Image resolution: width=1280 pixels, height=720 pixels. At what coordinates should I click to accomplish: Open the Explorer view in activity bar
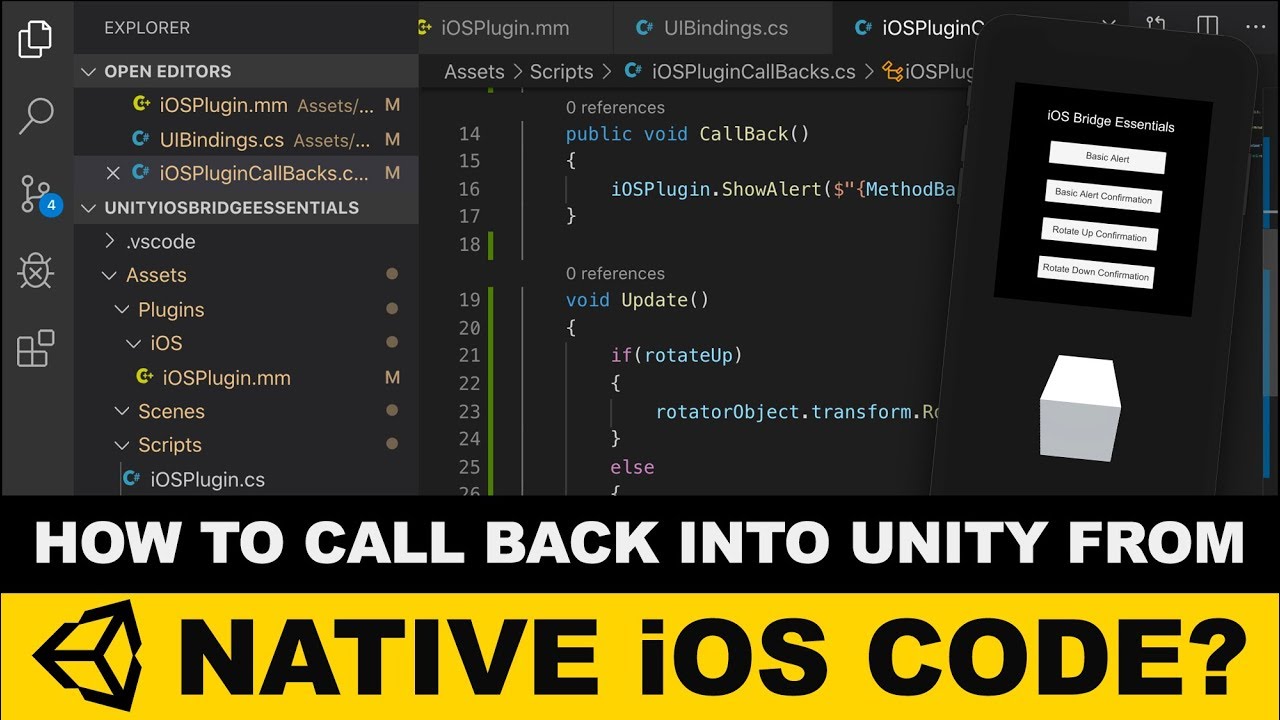click(x=36, y=38)
